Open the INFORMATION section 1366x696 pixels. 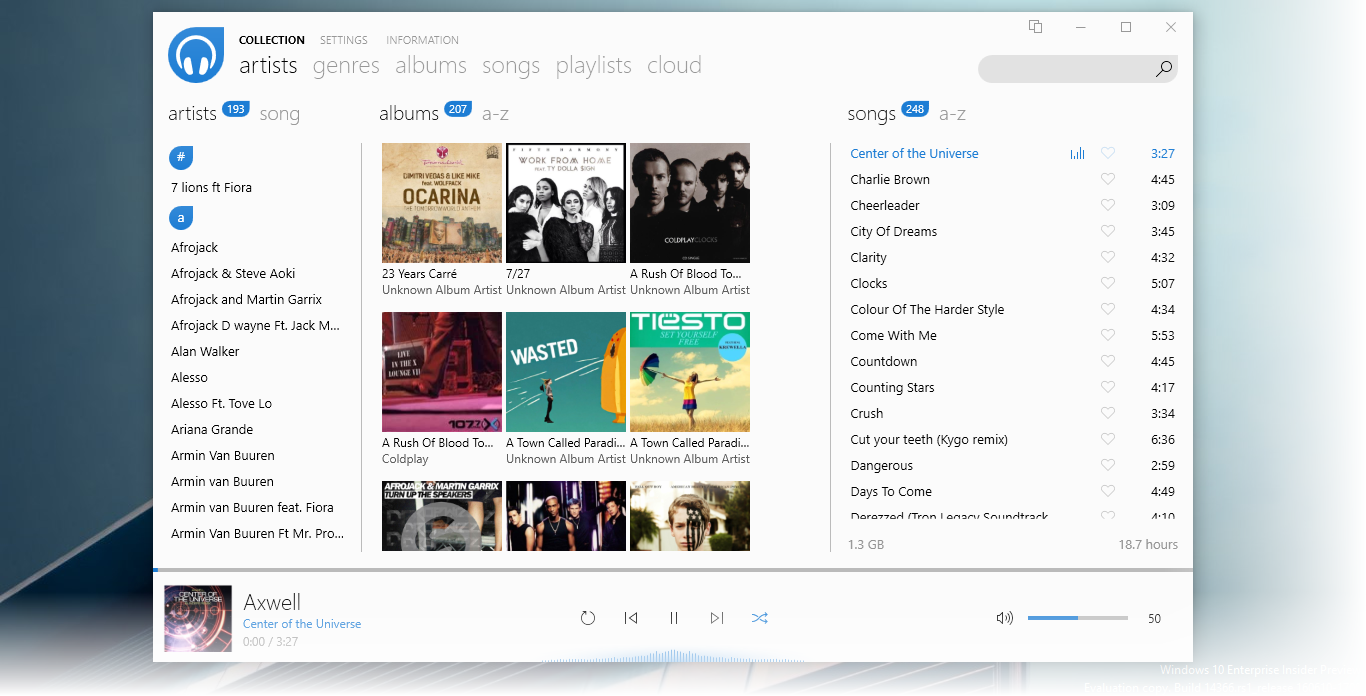pyautogui.click(x=422, y=40)
